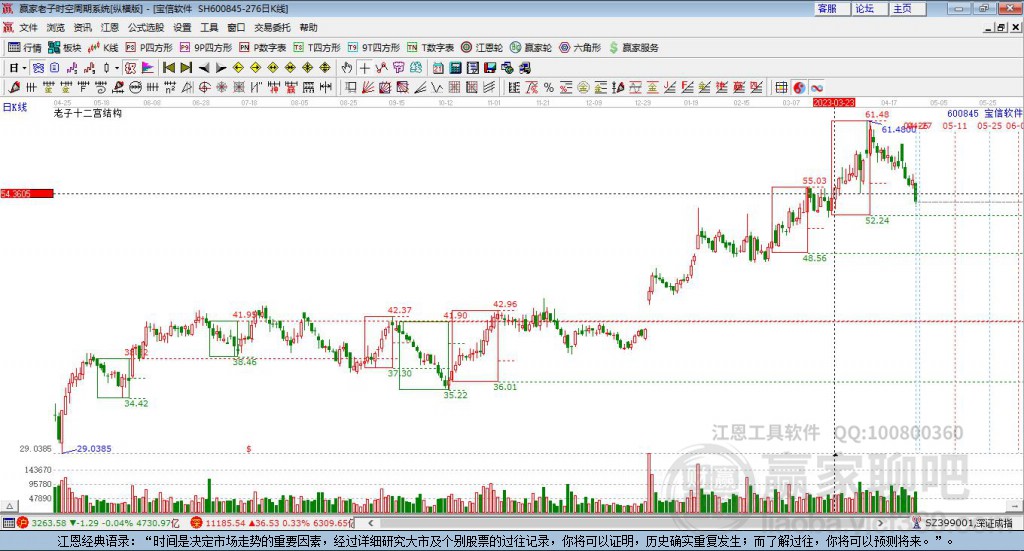Click the up-triangle button beside volume panel

(x=10, y=506)
